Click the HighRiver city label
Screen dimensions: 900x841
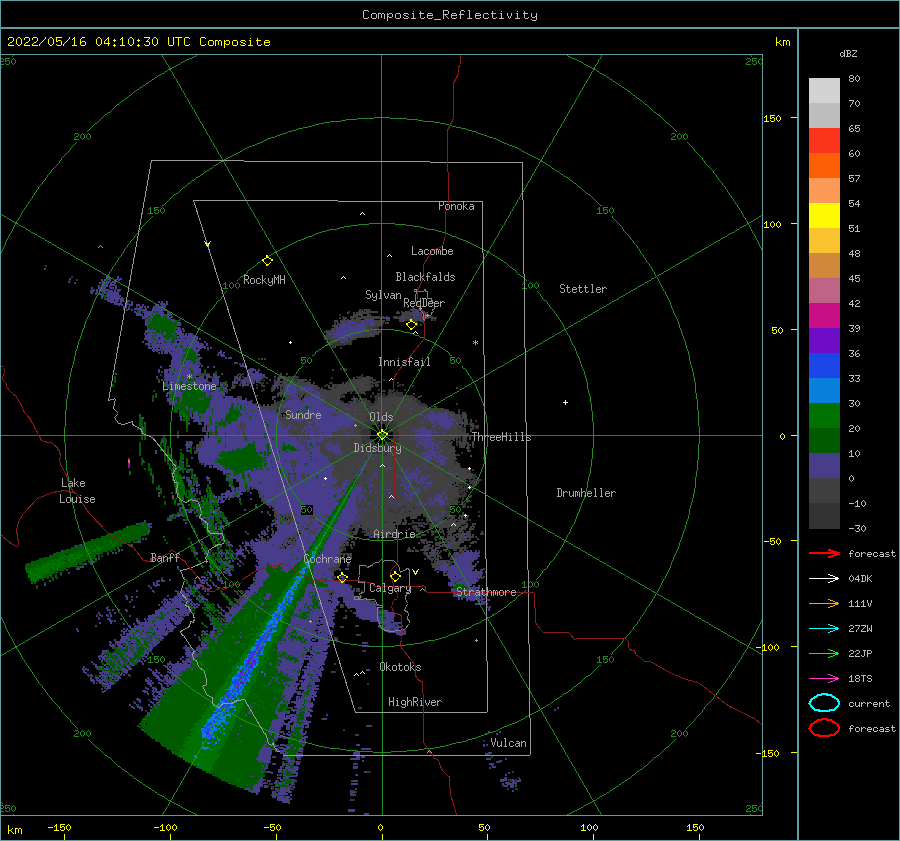[x=415, y=702]
